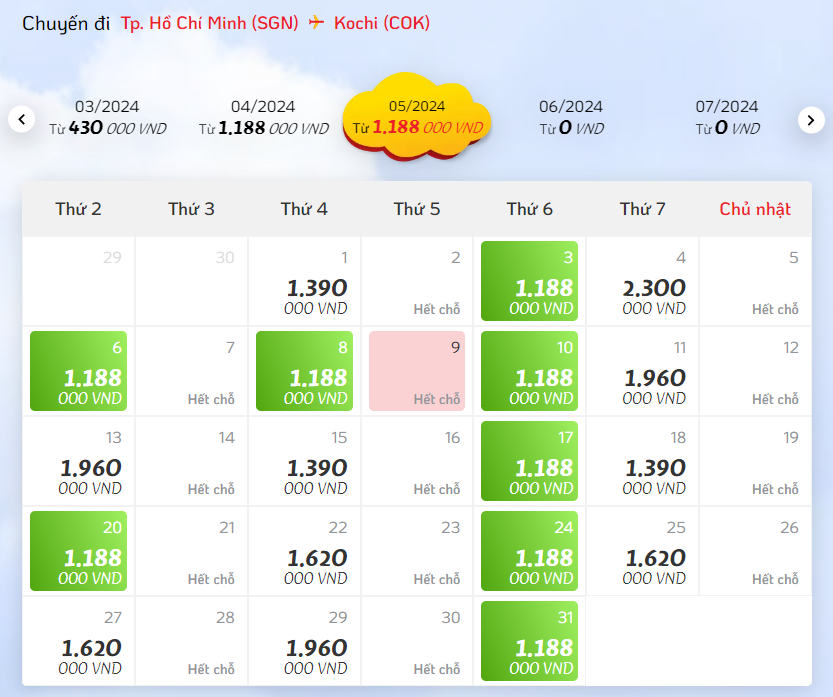Click greyed April 30 Tuesday cell
Image resolution: width=833 pixels, height=697 pixels.
pos(191,281)
